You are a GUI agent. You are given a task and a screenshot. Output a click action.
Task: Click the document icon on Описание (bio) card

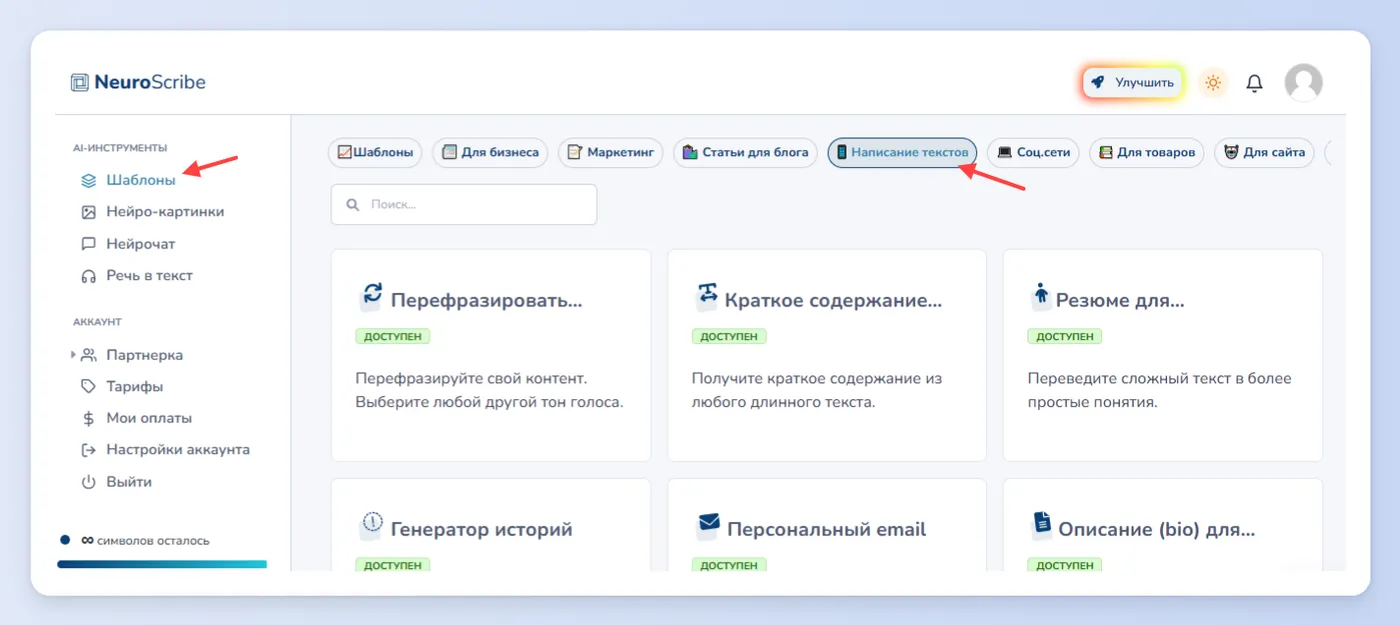(x=1042, y=524)
